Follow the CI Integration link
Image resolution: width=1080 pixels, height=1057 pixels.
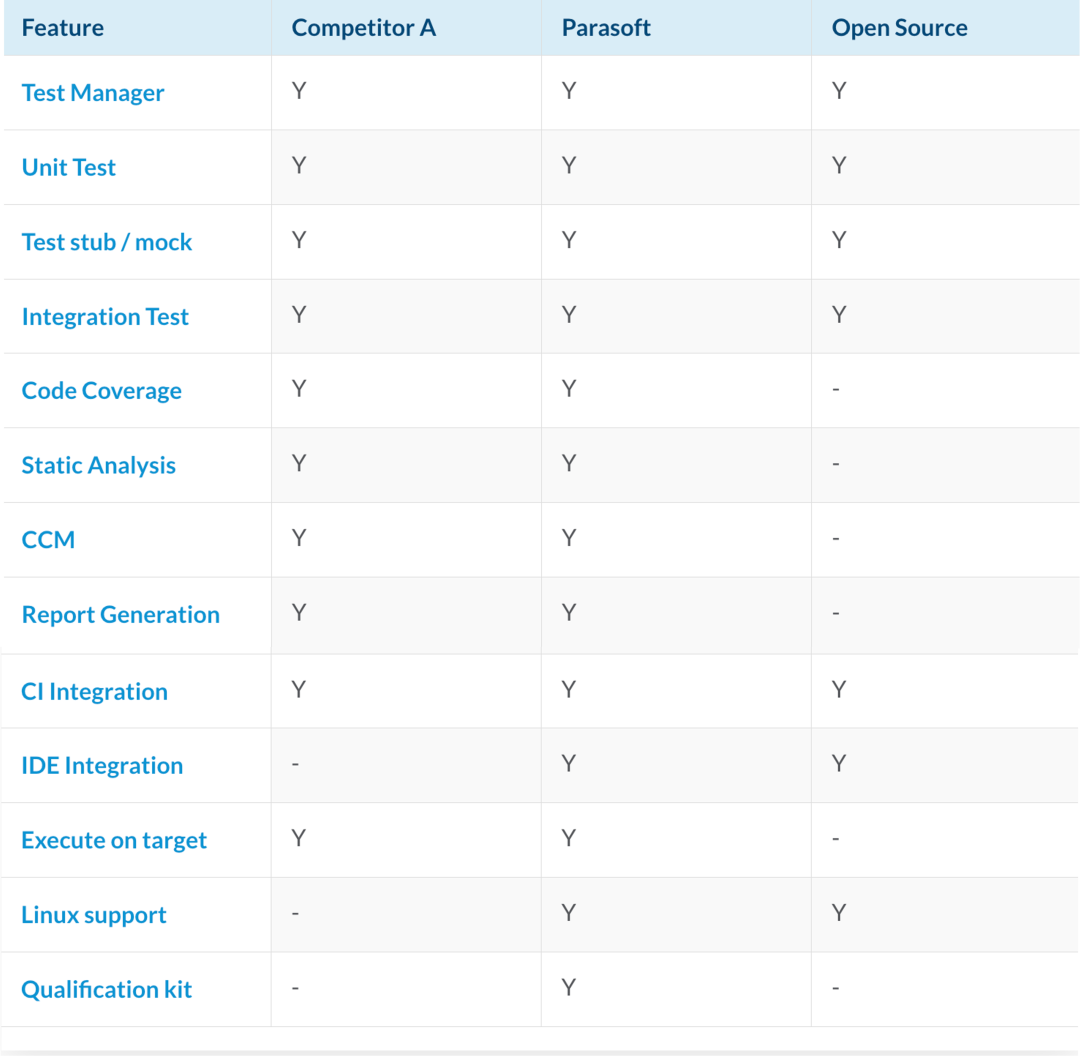[94, 691]
